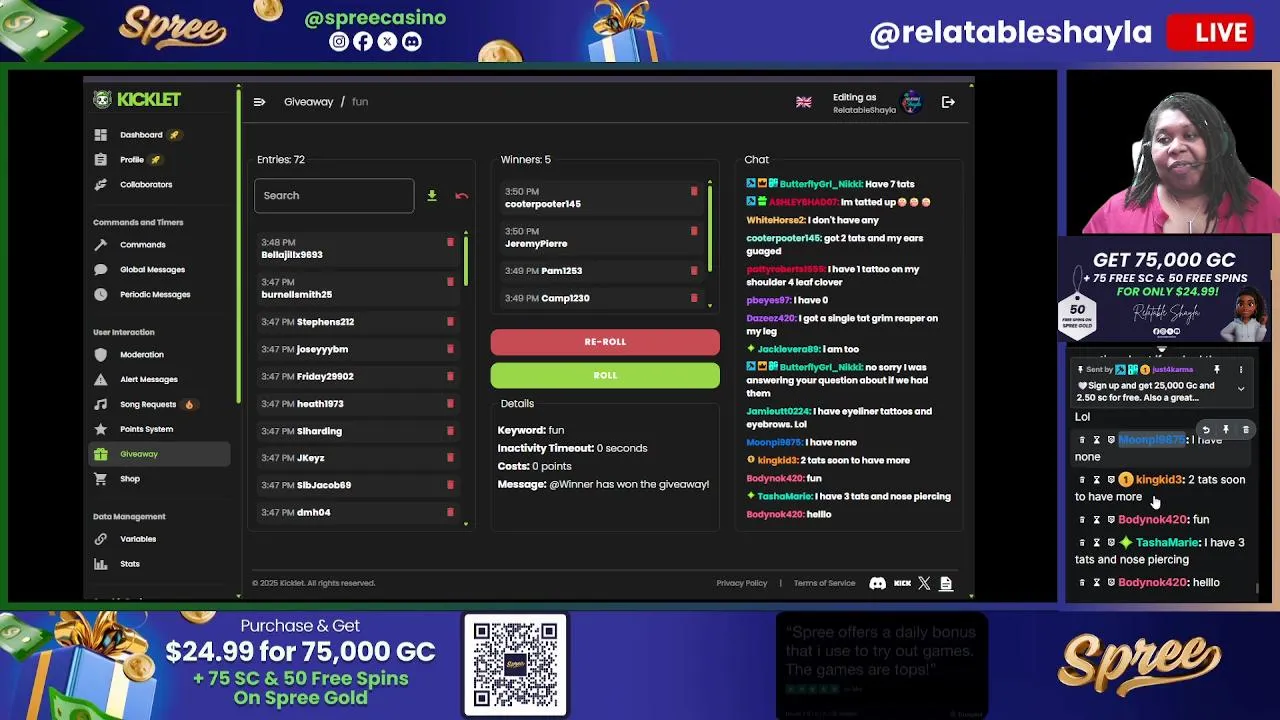Remove winner Camp1230 with trash icon
Viewport: 1280px width, 720px height.
click(694, 298)
